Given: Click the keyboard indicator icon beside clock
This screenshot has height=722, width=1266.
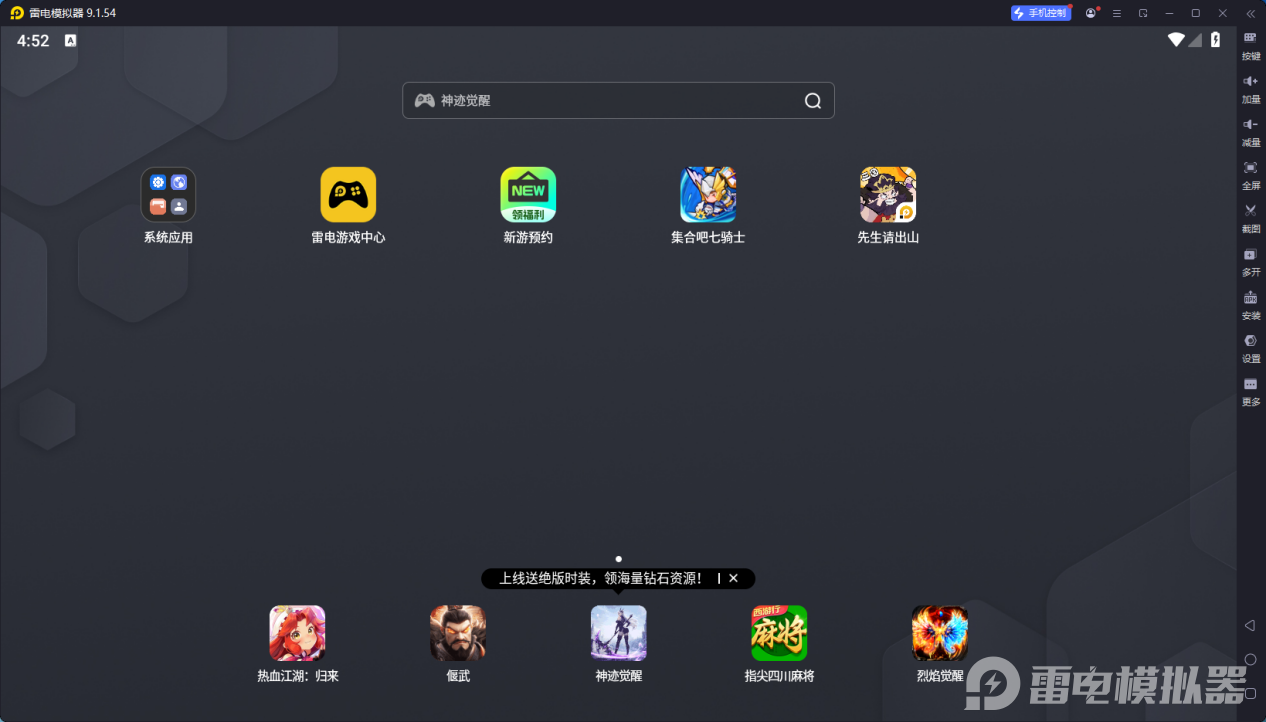Looking at the screenshot, I should coord(70,41).
